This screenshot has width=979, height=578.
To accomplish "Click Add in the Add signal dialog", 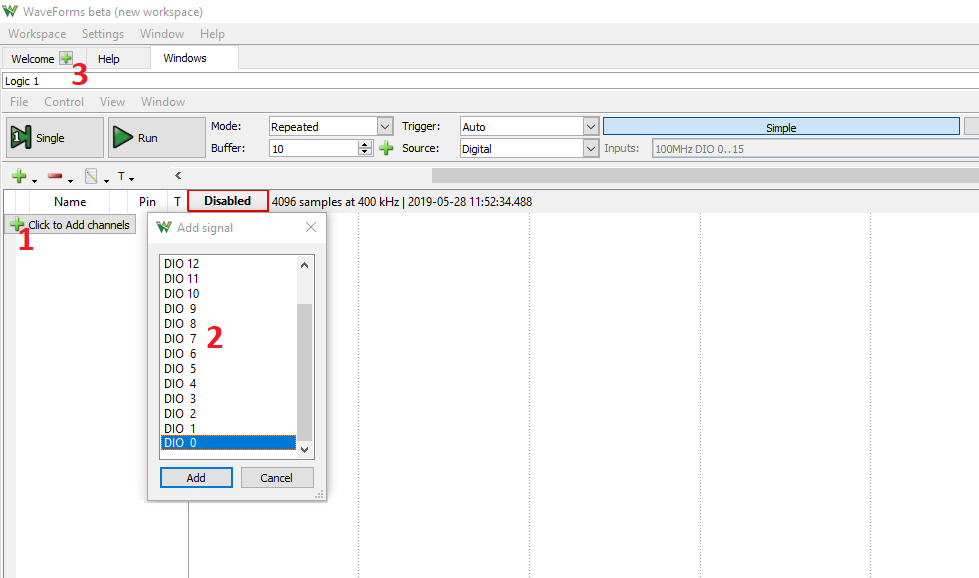I will coord(196,478).
